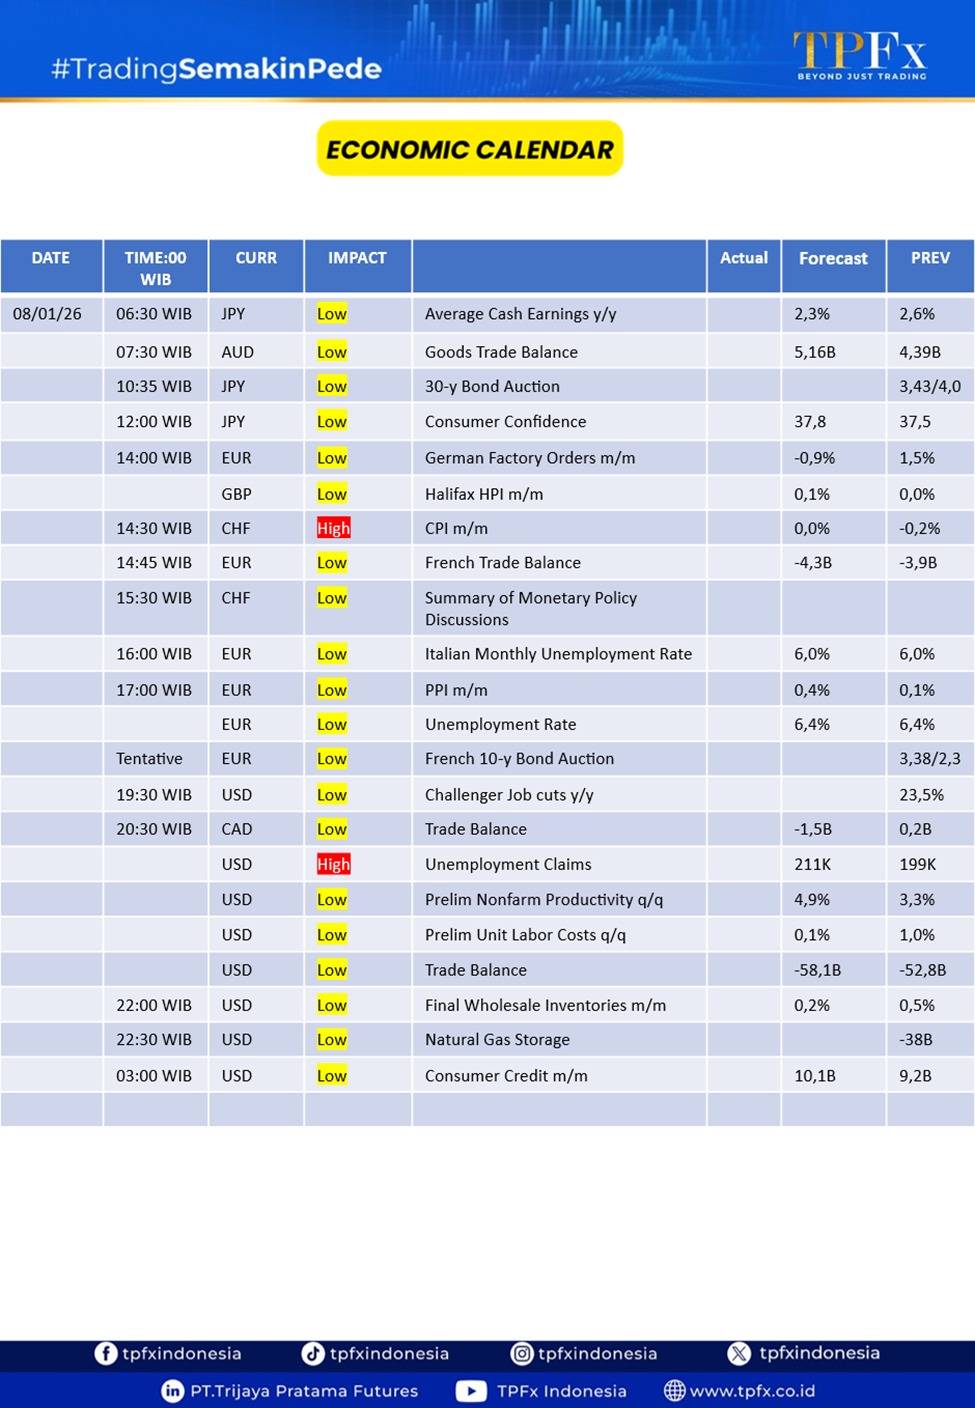The height and width of the screenshot is (1408, 975).
Task: Click the Economic Calendar yellow title badge
Action: click(470, 149)
